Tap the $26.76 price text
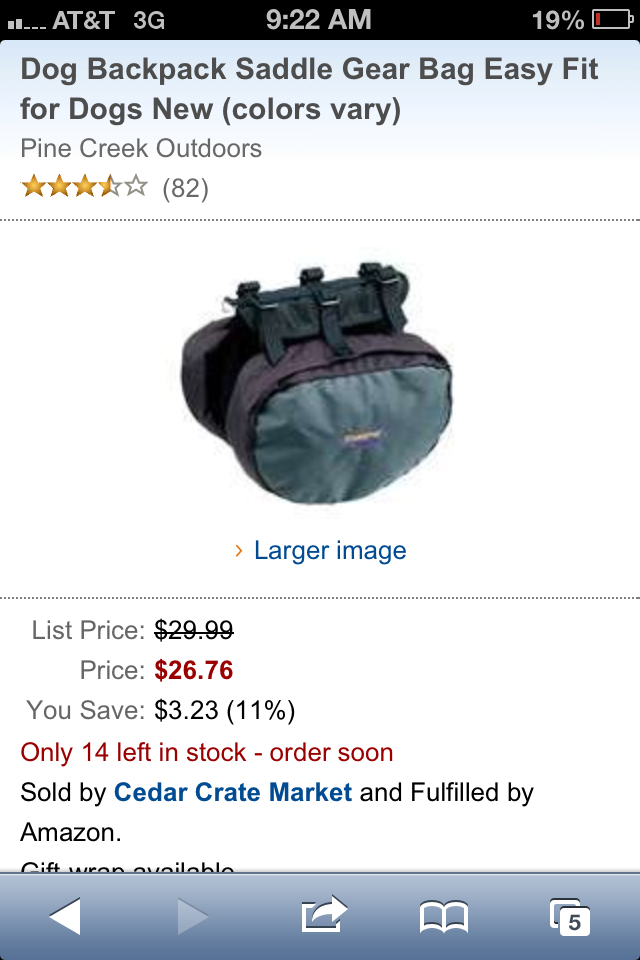 pos(194,670)
